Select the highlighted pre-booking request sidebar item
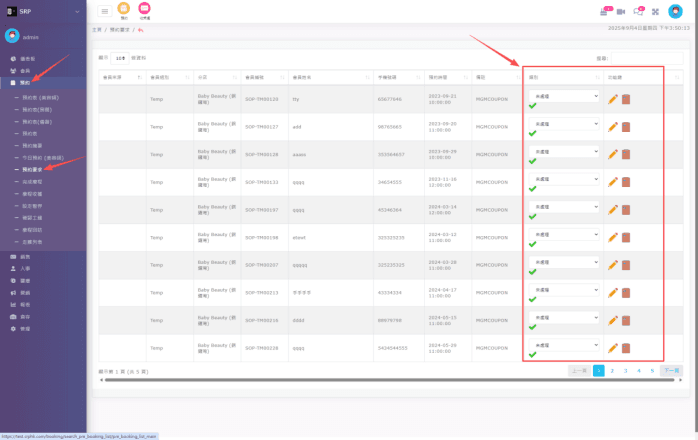 click(x=33, y=170)
